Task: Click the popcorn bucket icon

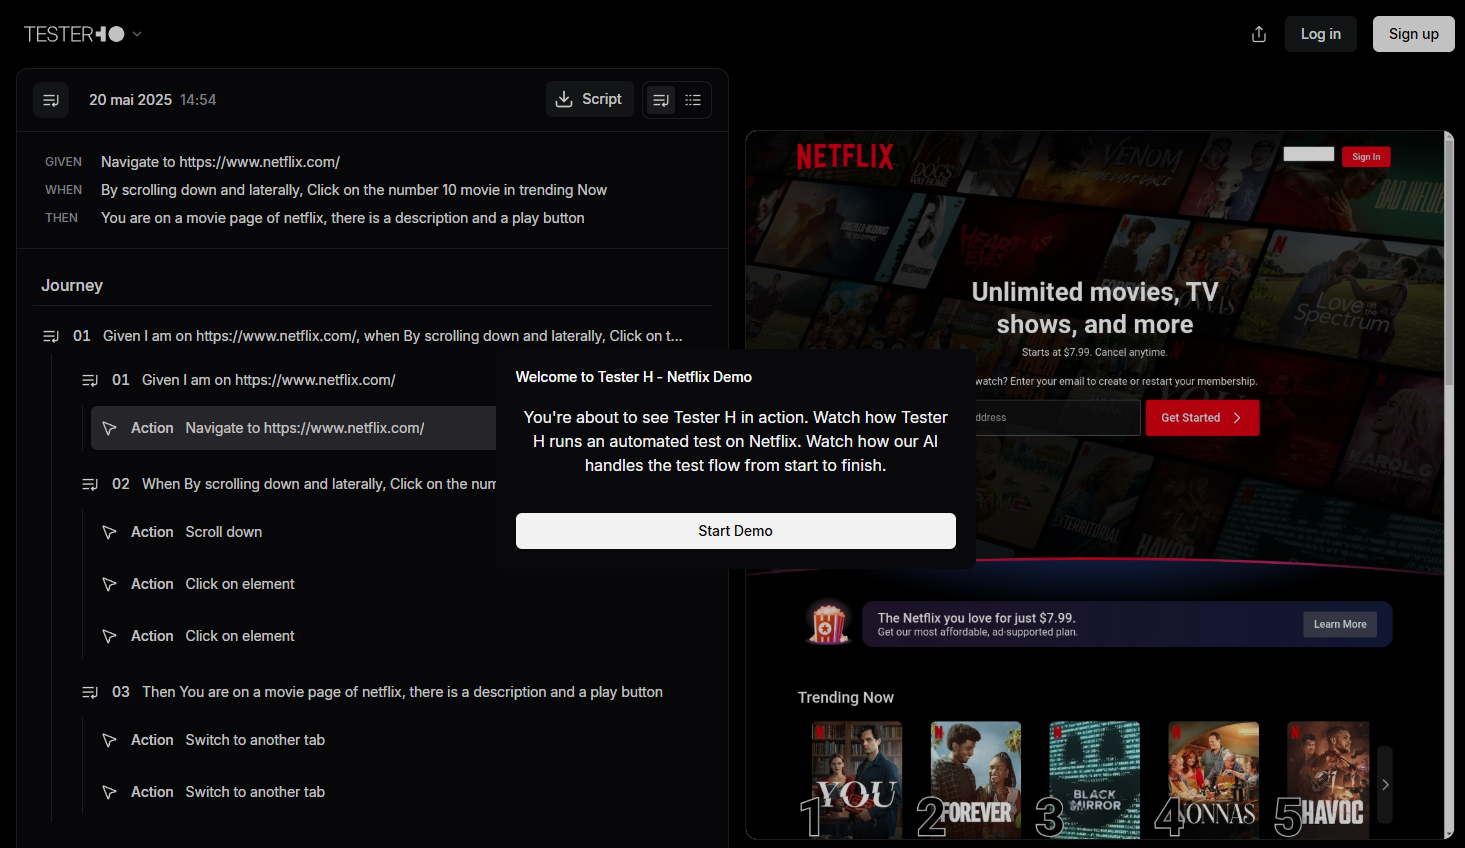Action: coord(828,624)
